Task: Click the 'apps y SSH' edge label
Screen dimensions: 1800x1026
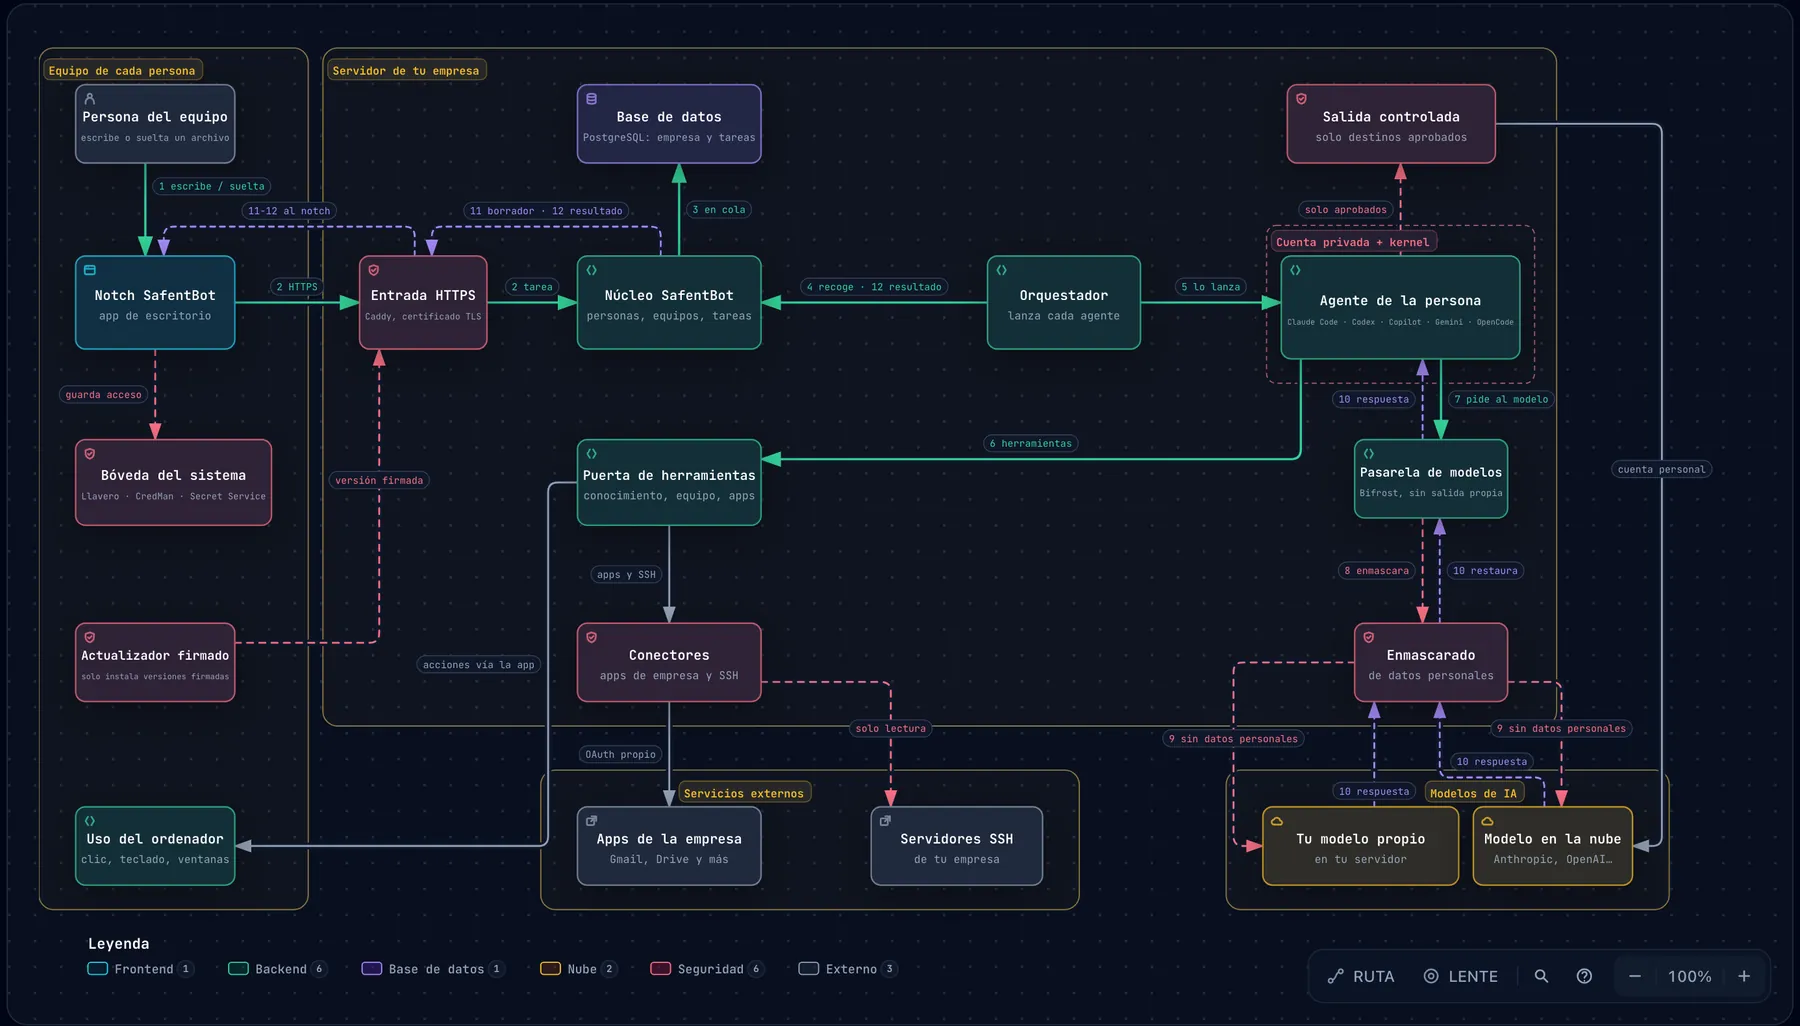Action: 626,575
